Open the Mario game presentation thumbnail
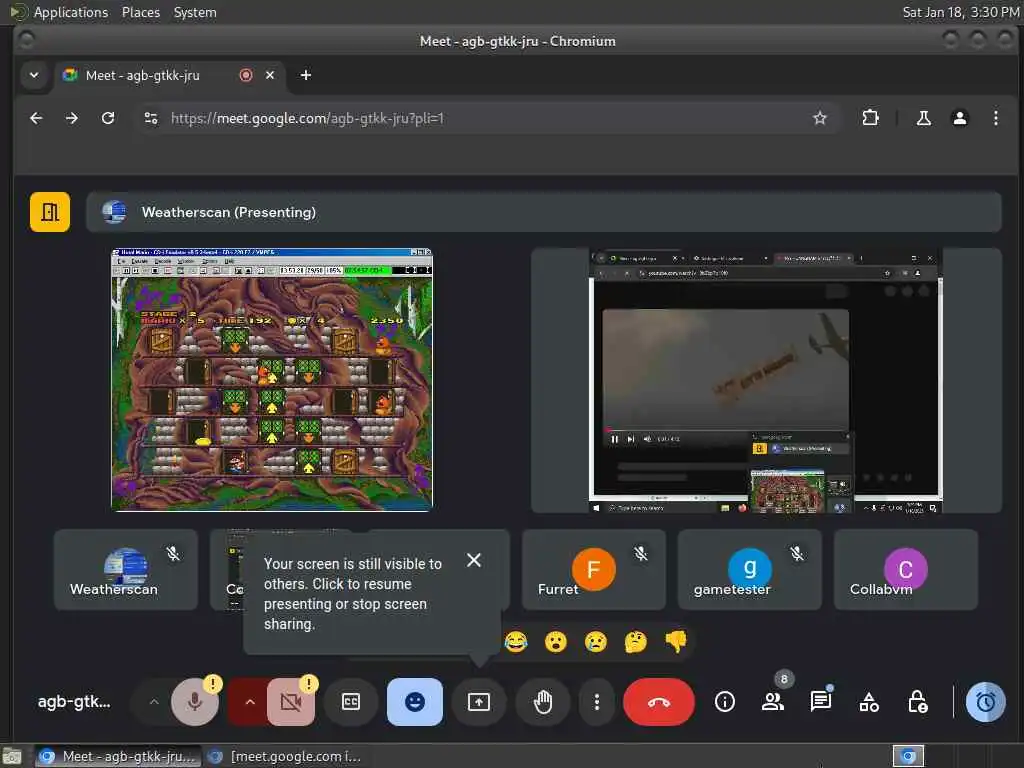The width and height of the screenshot is (1024, 768). (x=272, y=379)
